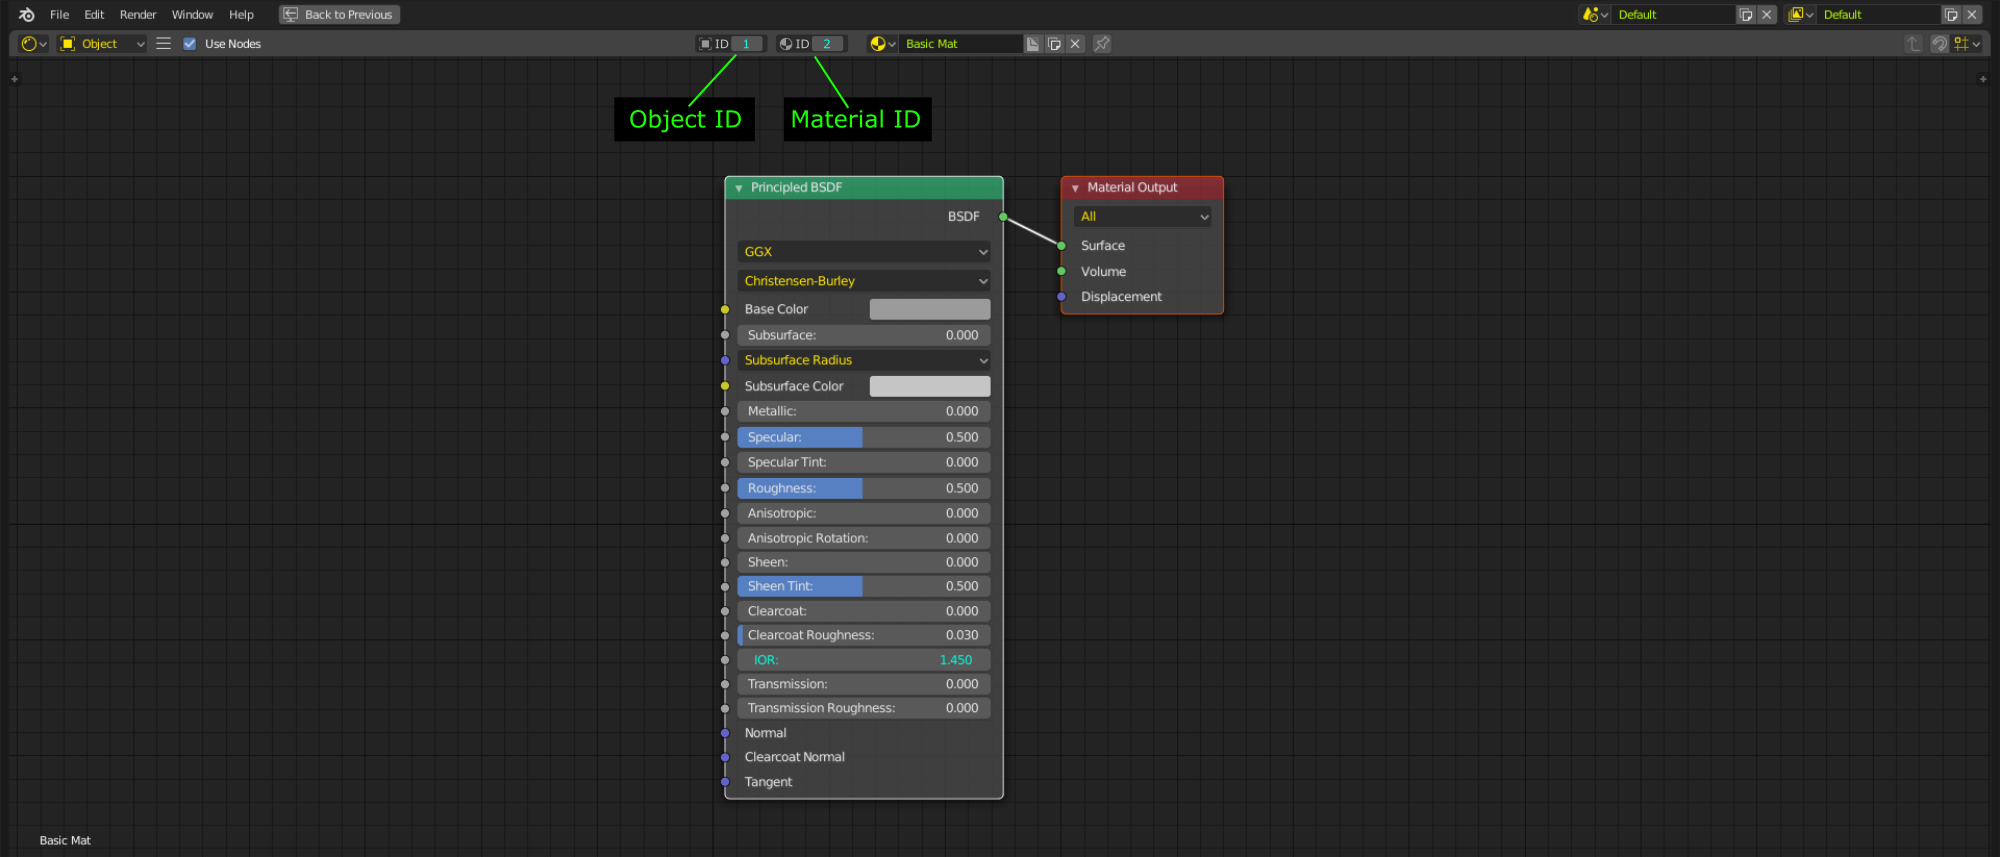Click the Subsurface Color swatch
This screenshot has width=2000, height=857.
tap(930, 386)
